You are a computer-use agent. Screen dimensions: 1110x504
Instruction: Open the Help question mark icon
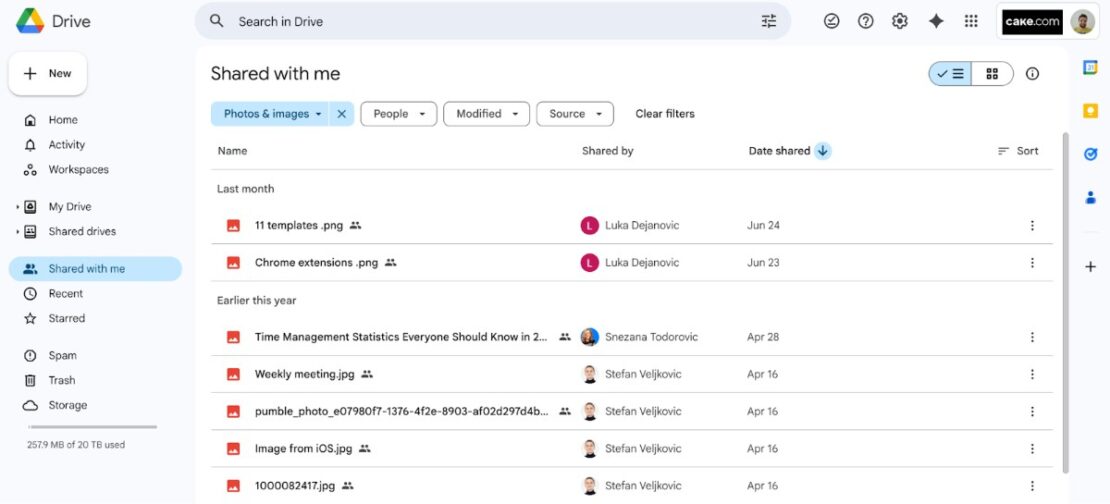coord(866,21)
